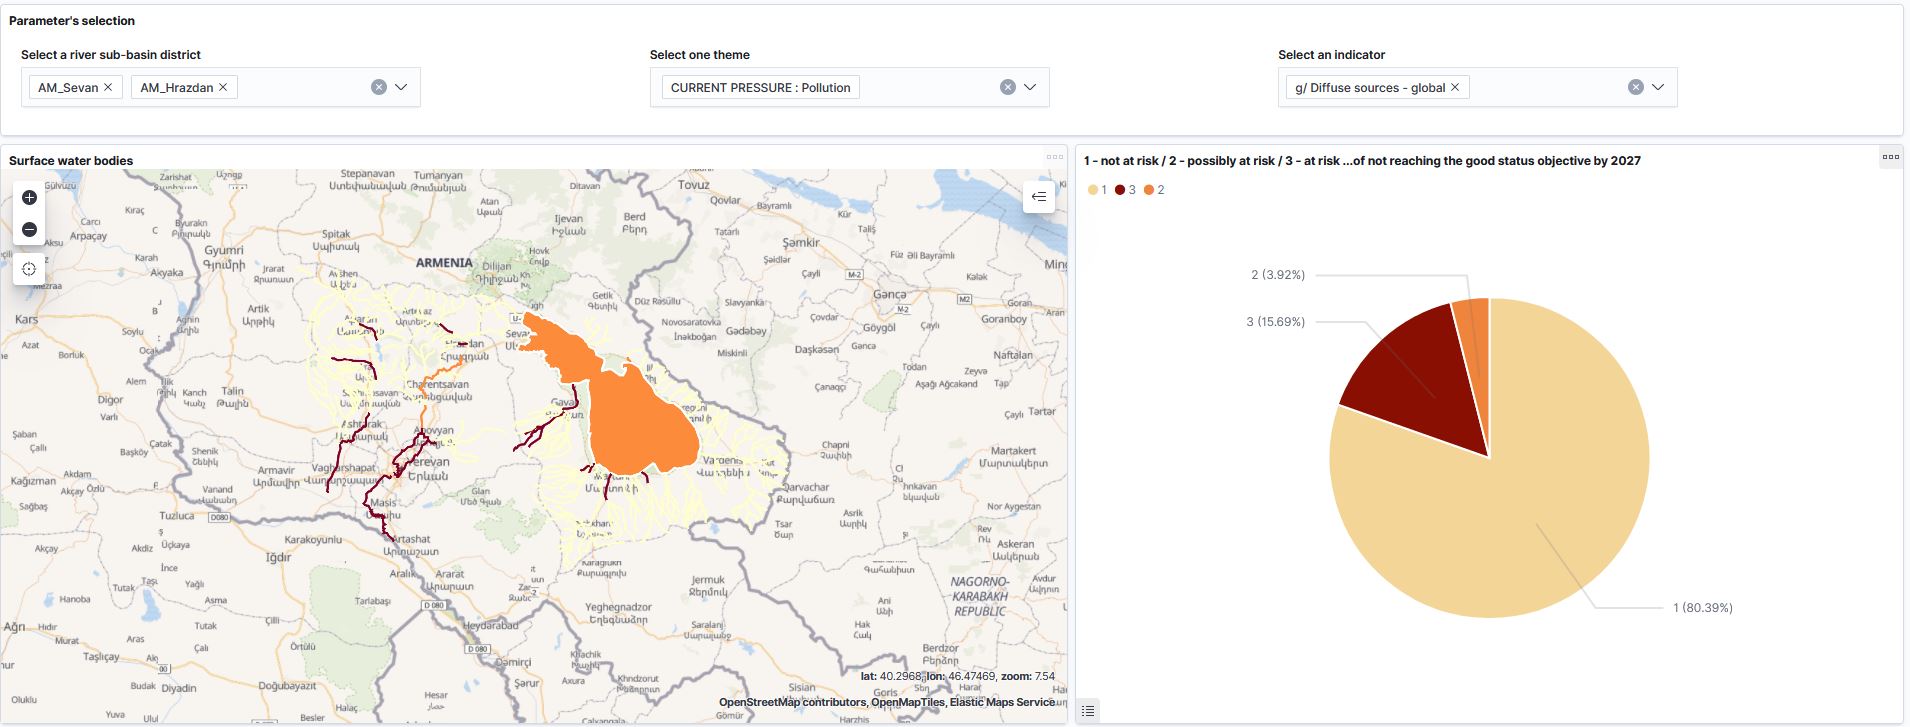Open Surface water bodies panel options

(1054, 157)
